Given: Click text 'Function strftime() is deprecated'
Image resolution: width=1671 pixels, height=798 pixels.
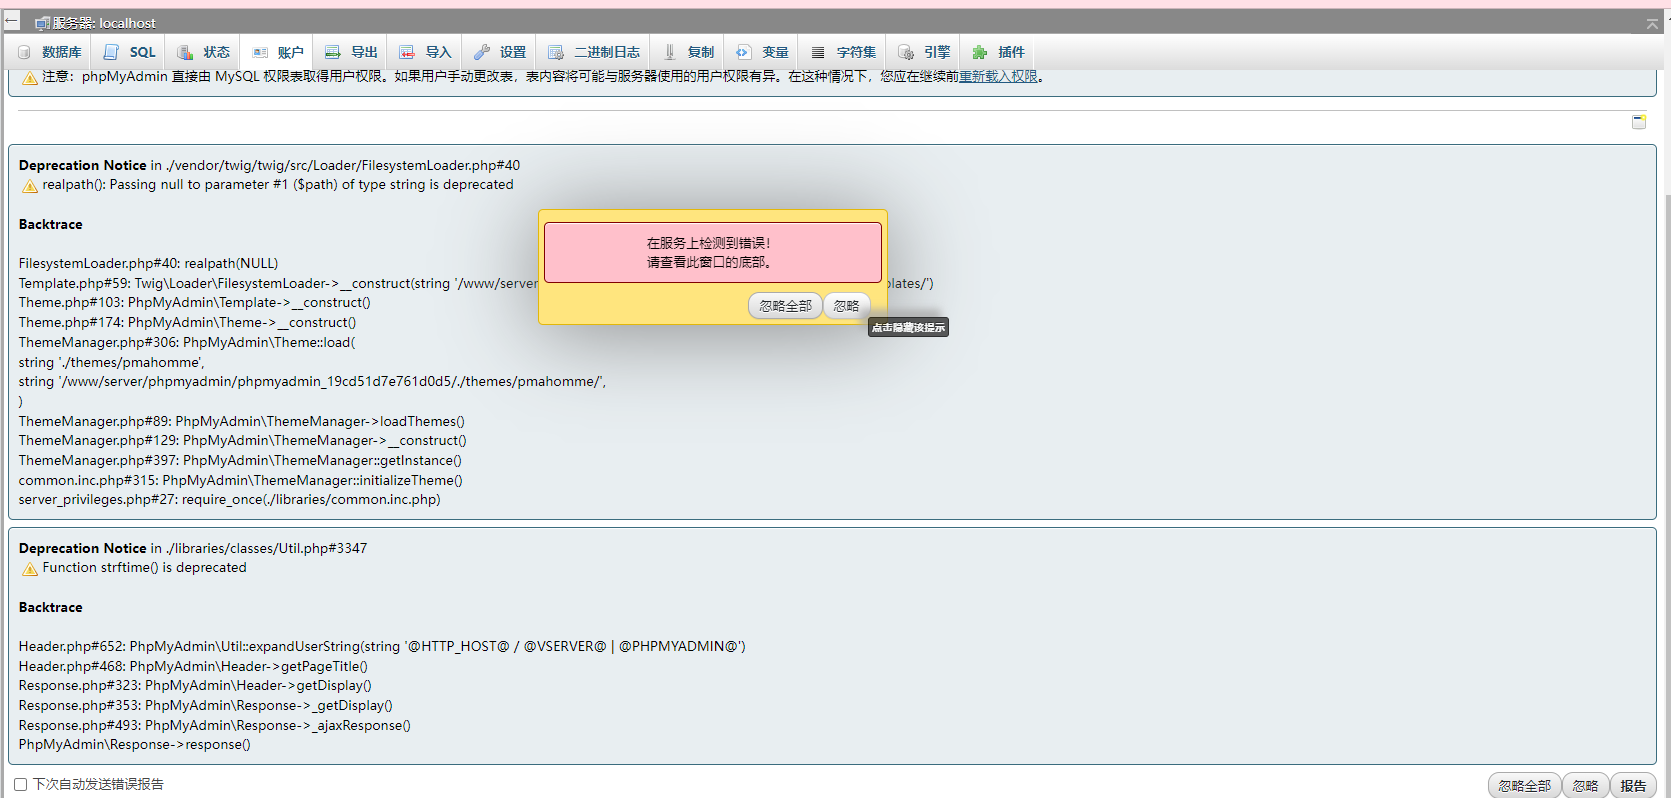Looking at the screenshot, I should 144,568.
